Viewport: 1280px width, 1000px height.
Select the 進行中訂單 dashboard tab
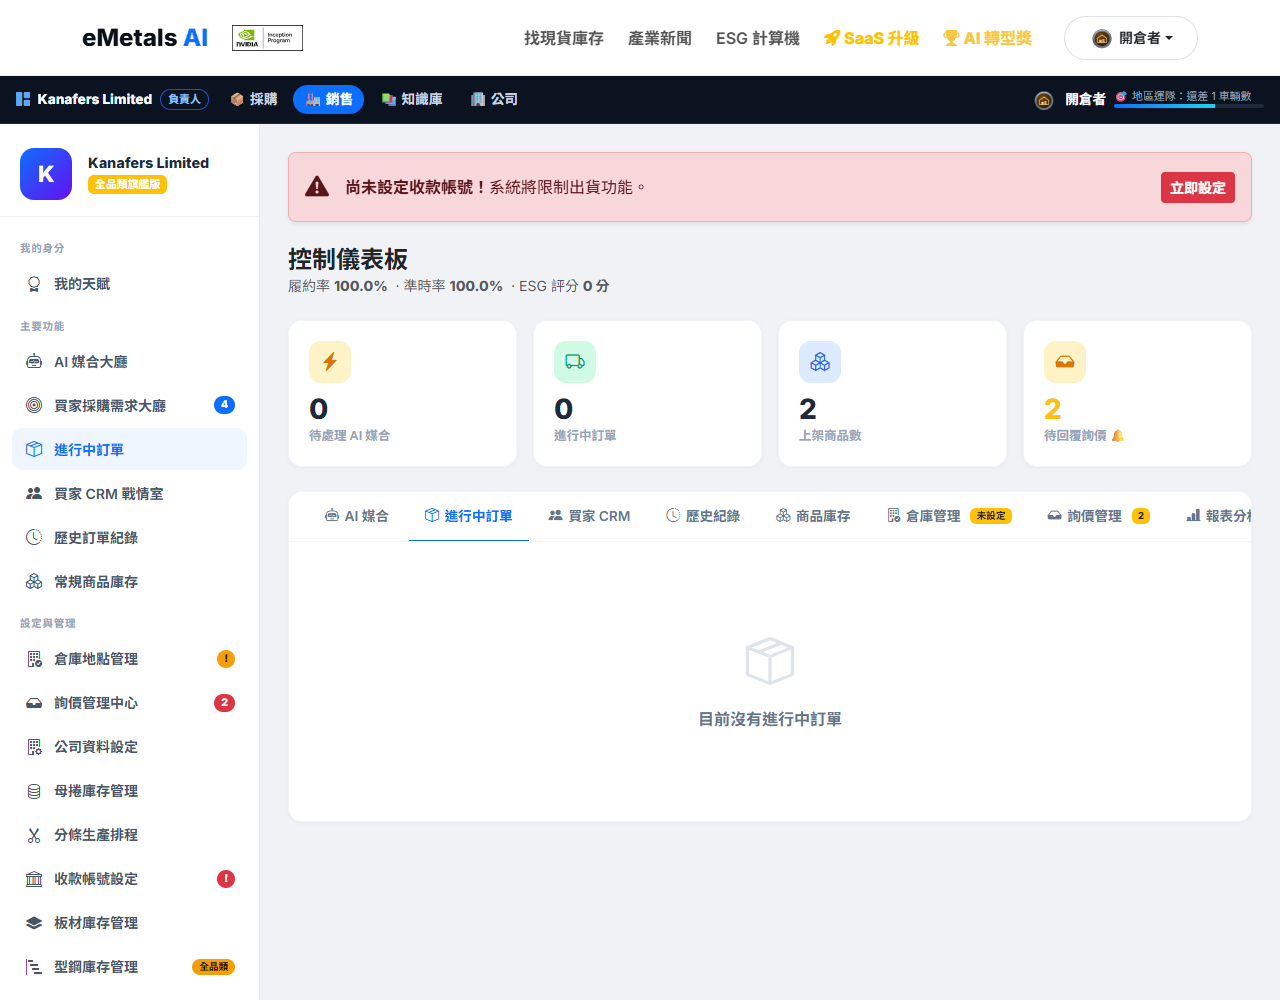click(469, 516)
